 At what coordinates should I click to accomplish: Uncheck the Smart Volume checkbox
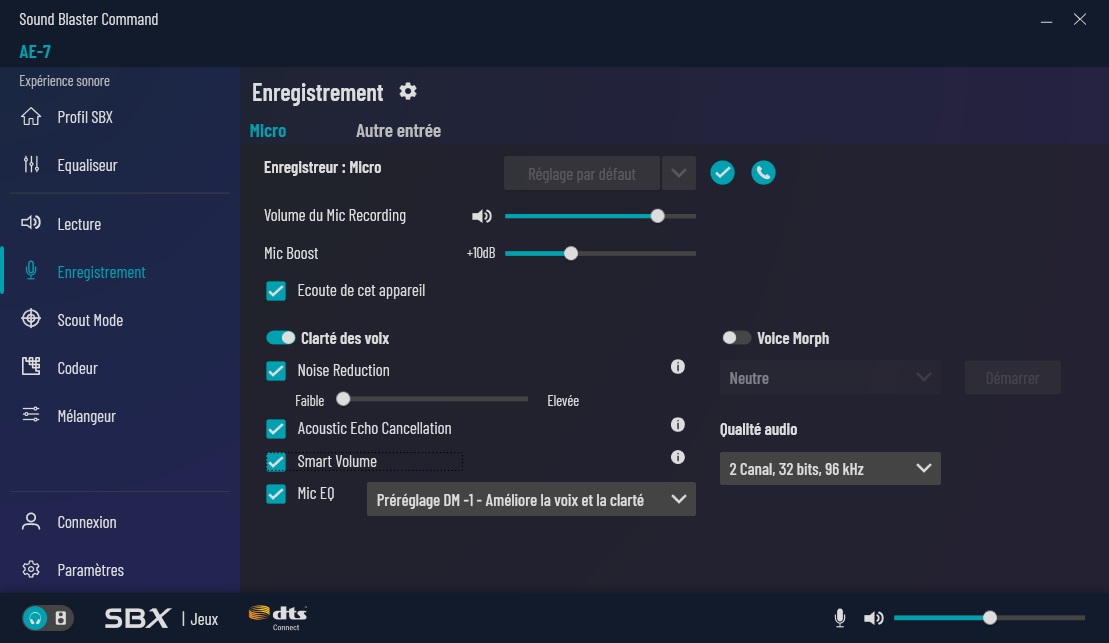(276, 461)
